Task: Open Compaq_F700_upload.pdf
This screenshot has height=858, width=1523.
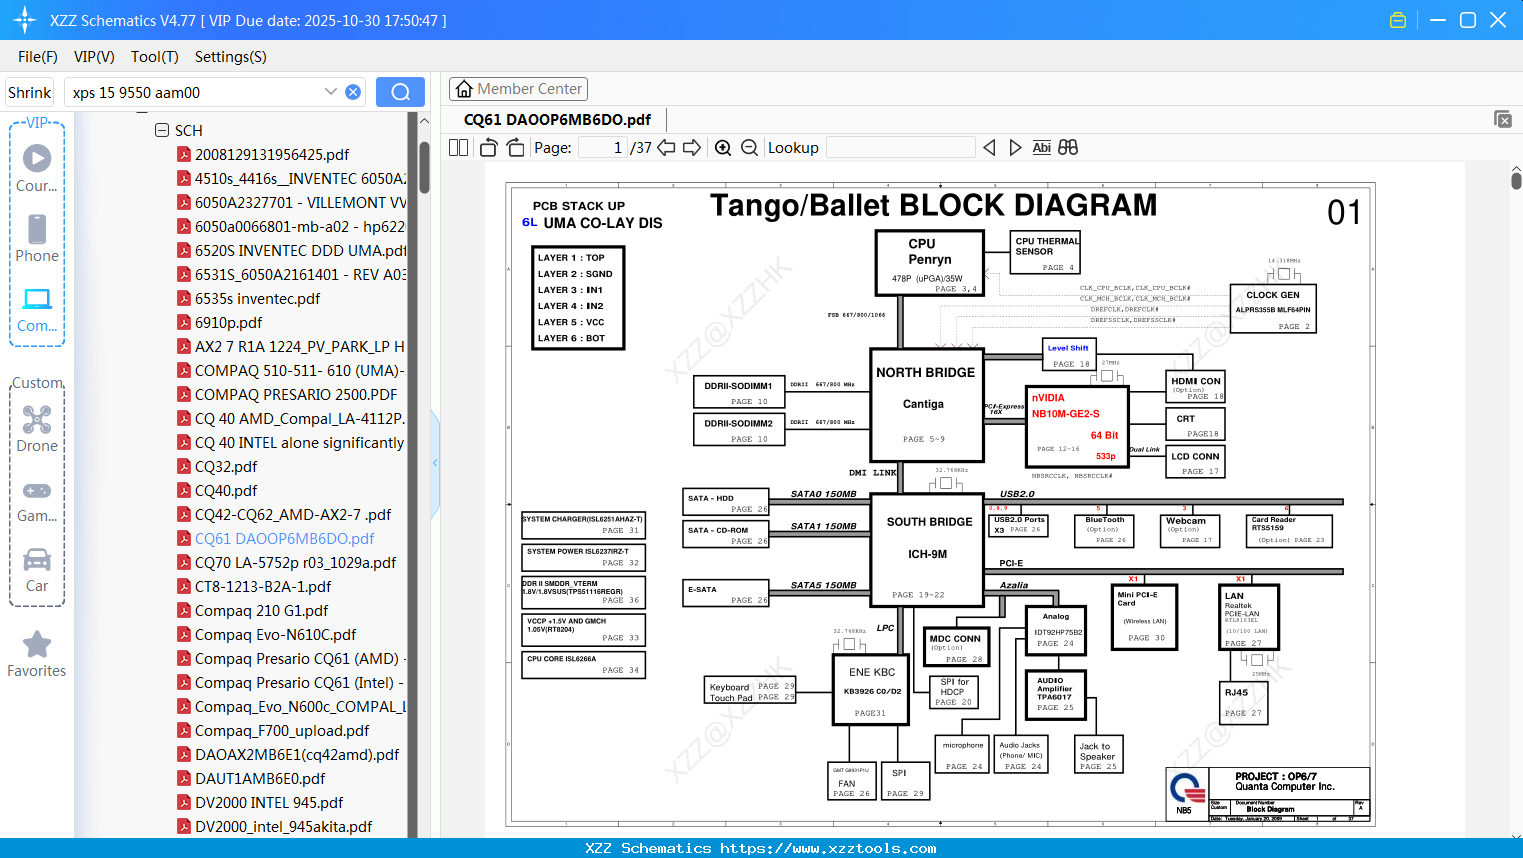Action: [x=282, y=731]
